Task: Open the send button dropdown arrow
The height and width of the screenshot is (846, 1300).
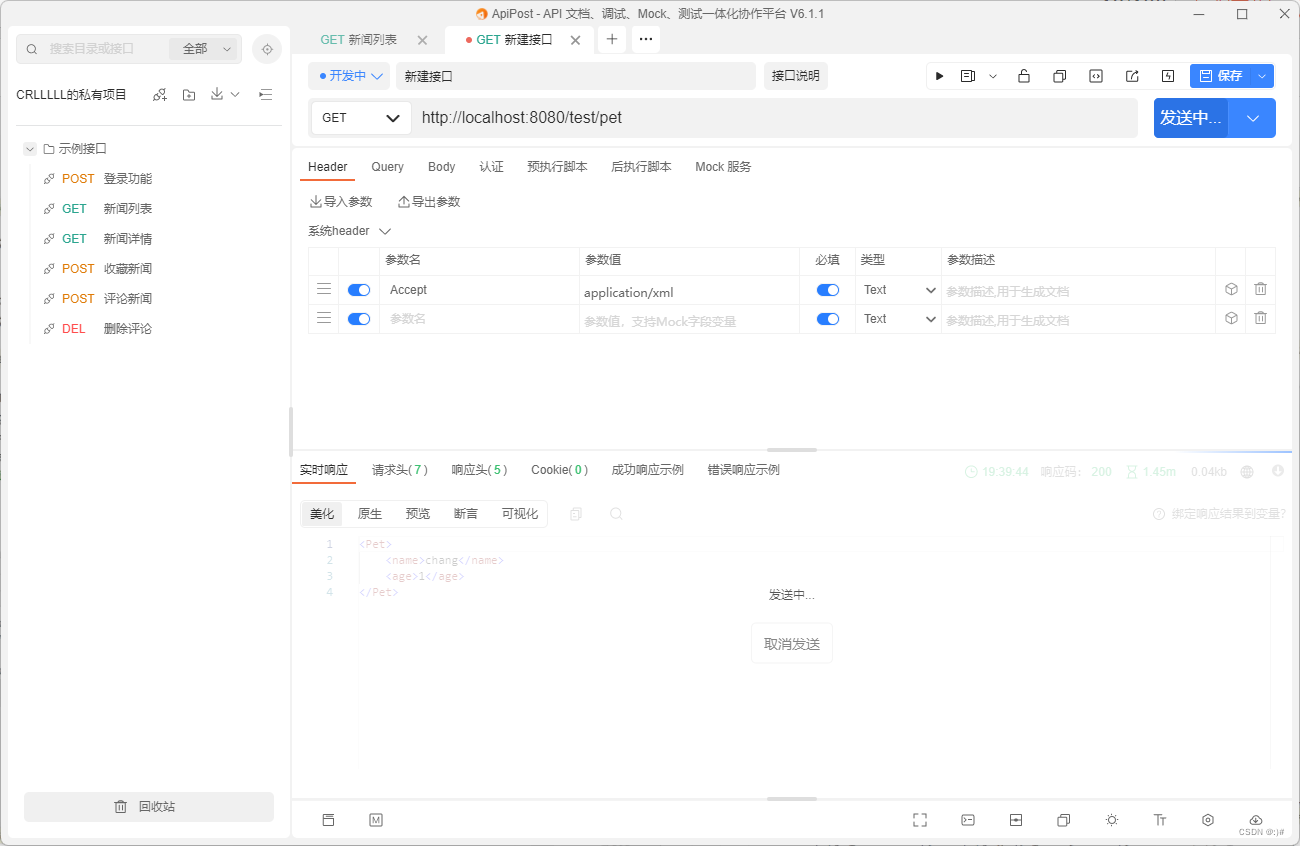Action: [x=1253, y=118]
